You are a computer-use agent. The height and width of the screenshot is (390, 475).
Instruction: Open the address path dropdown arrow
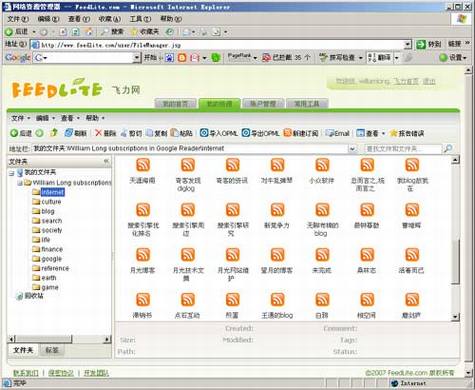pos(352,149)
